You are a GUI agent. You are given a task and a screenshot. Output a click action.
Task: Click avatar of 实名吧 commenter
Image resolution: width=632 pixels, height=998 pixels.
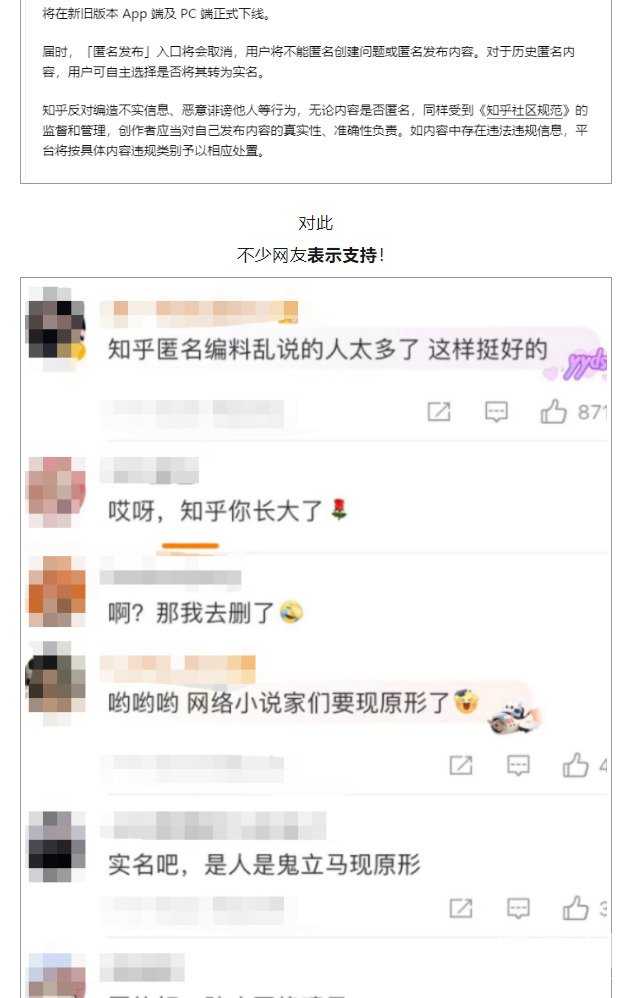click(x=57, y=847)
